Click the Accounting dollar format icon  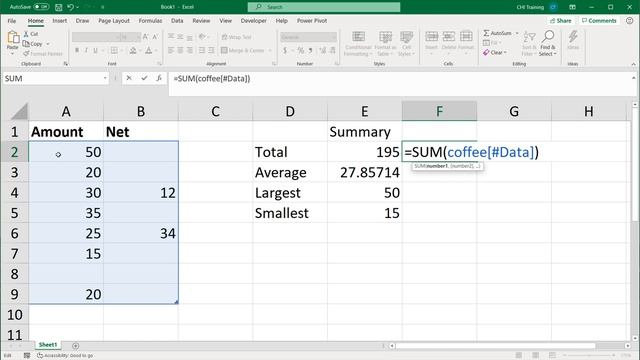pyautogui.click(x=285, y=50)
